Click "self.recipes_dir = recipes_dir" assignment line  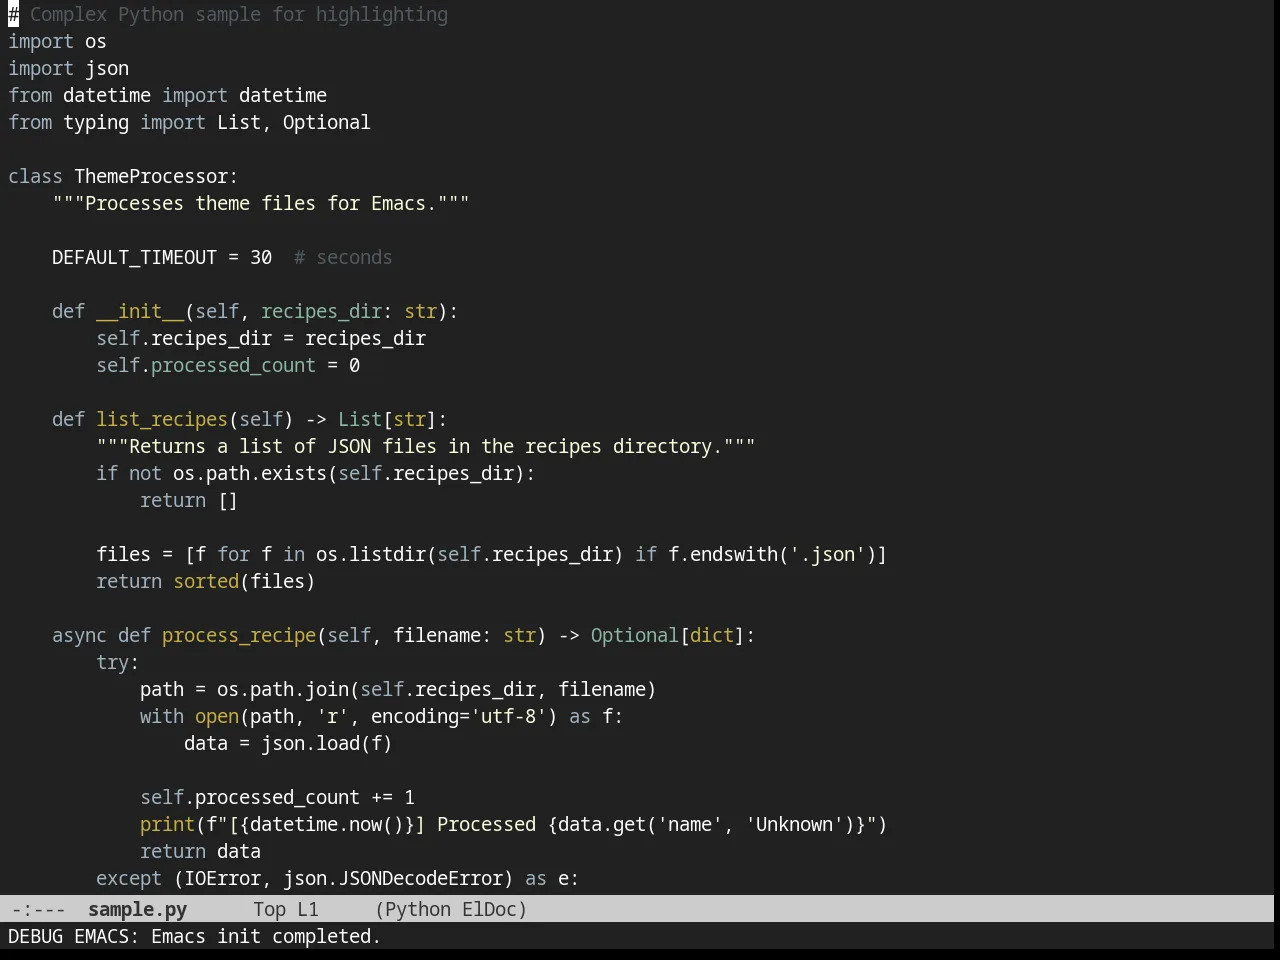261,339
